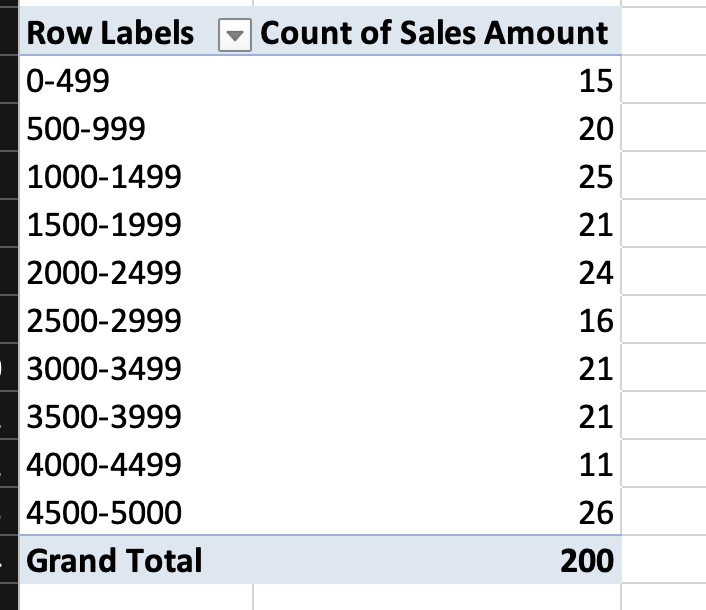Click the count value 26 cell
Screen dimensions: 706x610
(x=596, y=513)
